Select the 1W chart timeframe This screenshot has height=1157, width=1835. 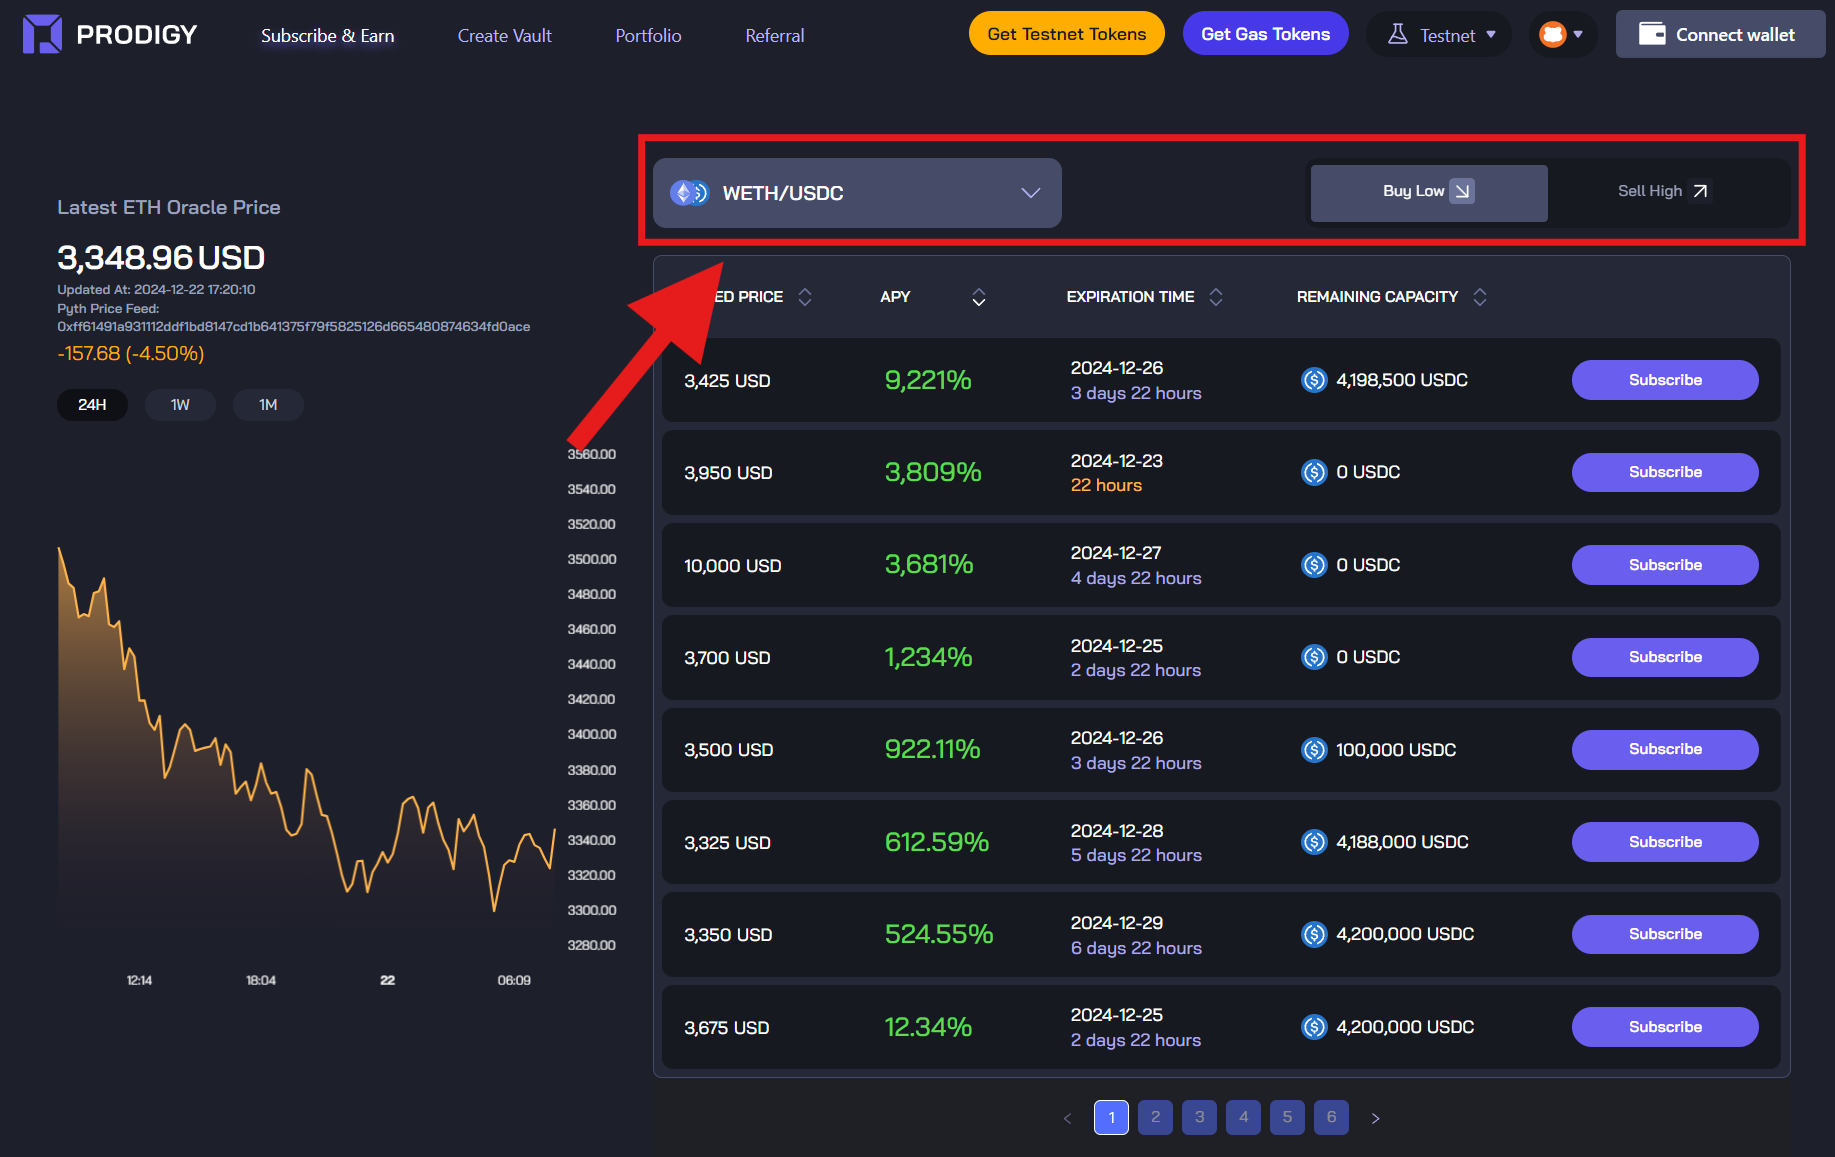(180, 405)
